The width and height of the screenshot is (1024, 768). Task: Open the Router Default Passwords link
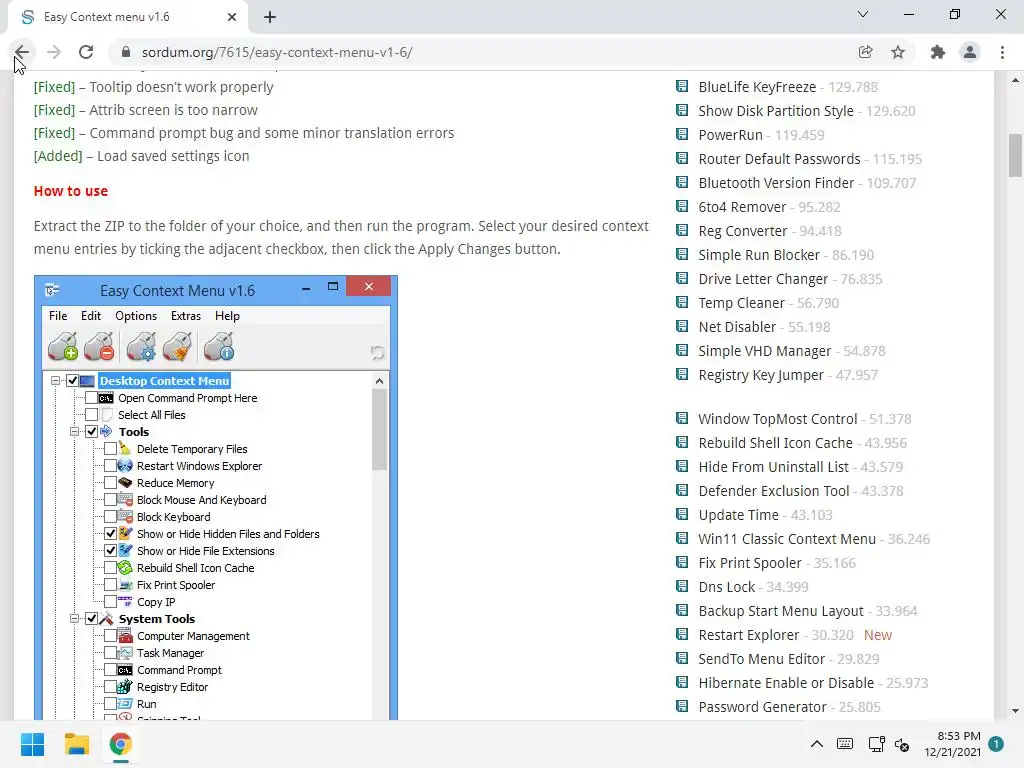[x=779, y=159]
